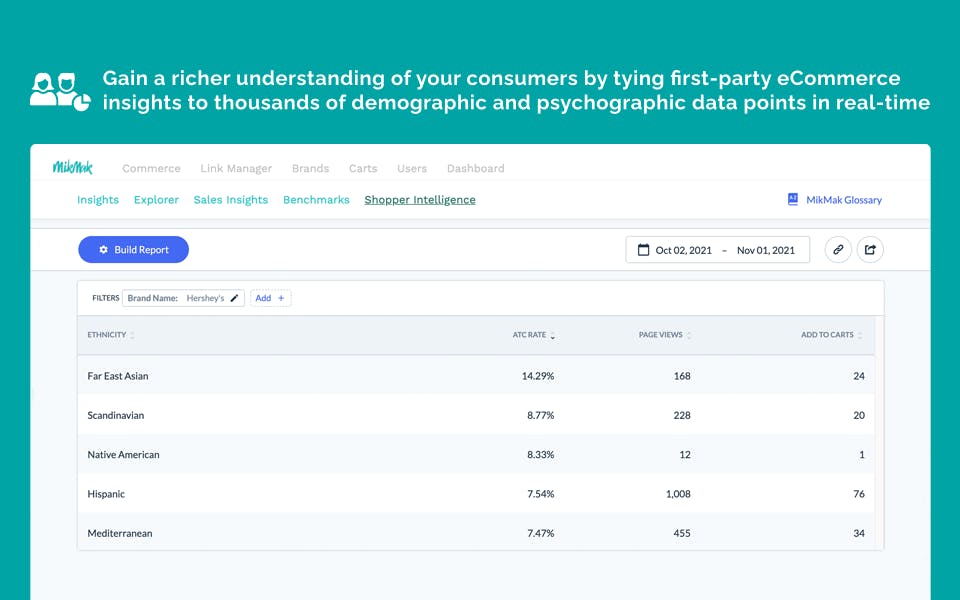The image size is (960, 600).
Task: Switch to the Shopper Intelligence tab
Action: click(420, 200)
